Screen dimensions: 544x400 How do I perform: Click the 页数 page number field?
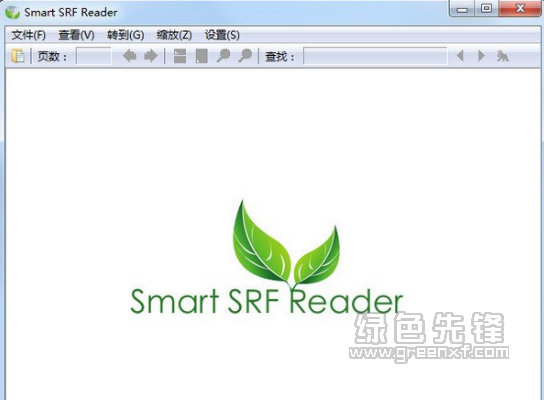coord(94,56)
